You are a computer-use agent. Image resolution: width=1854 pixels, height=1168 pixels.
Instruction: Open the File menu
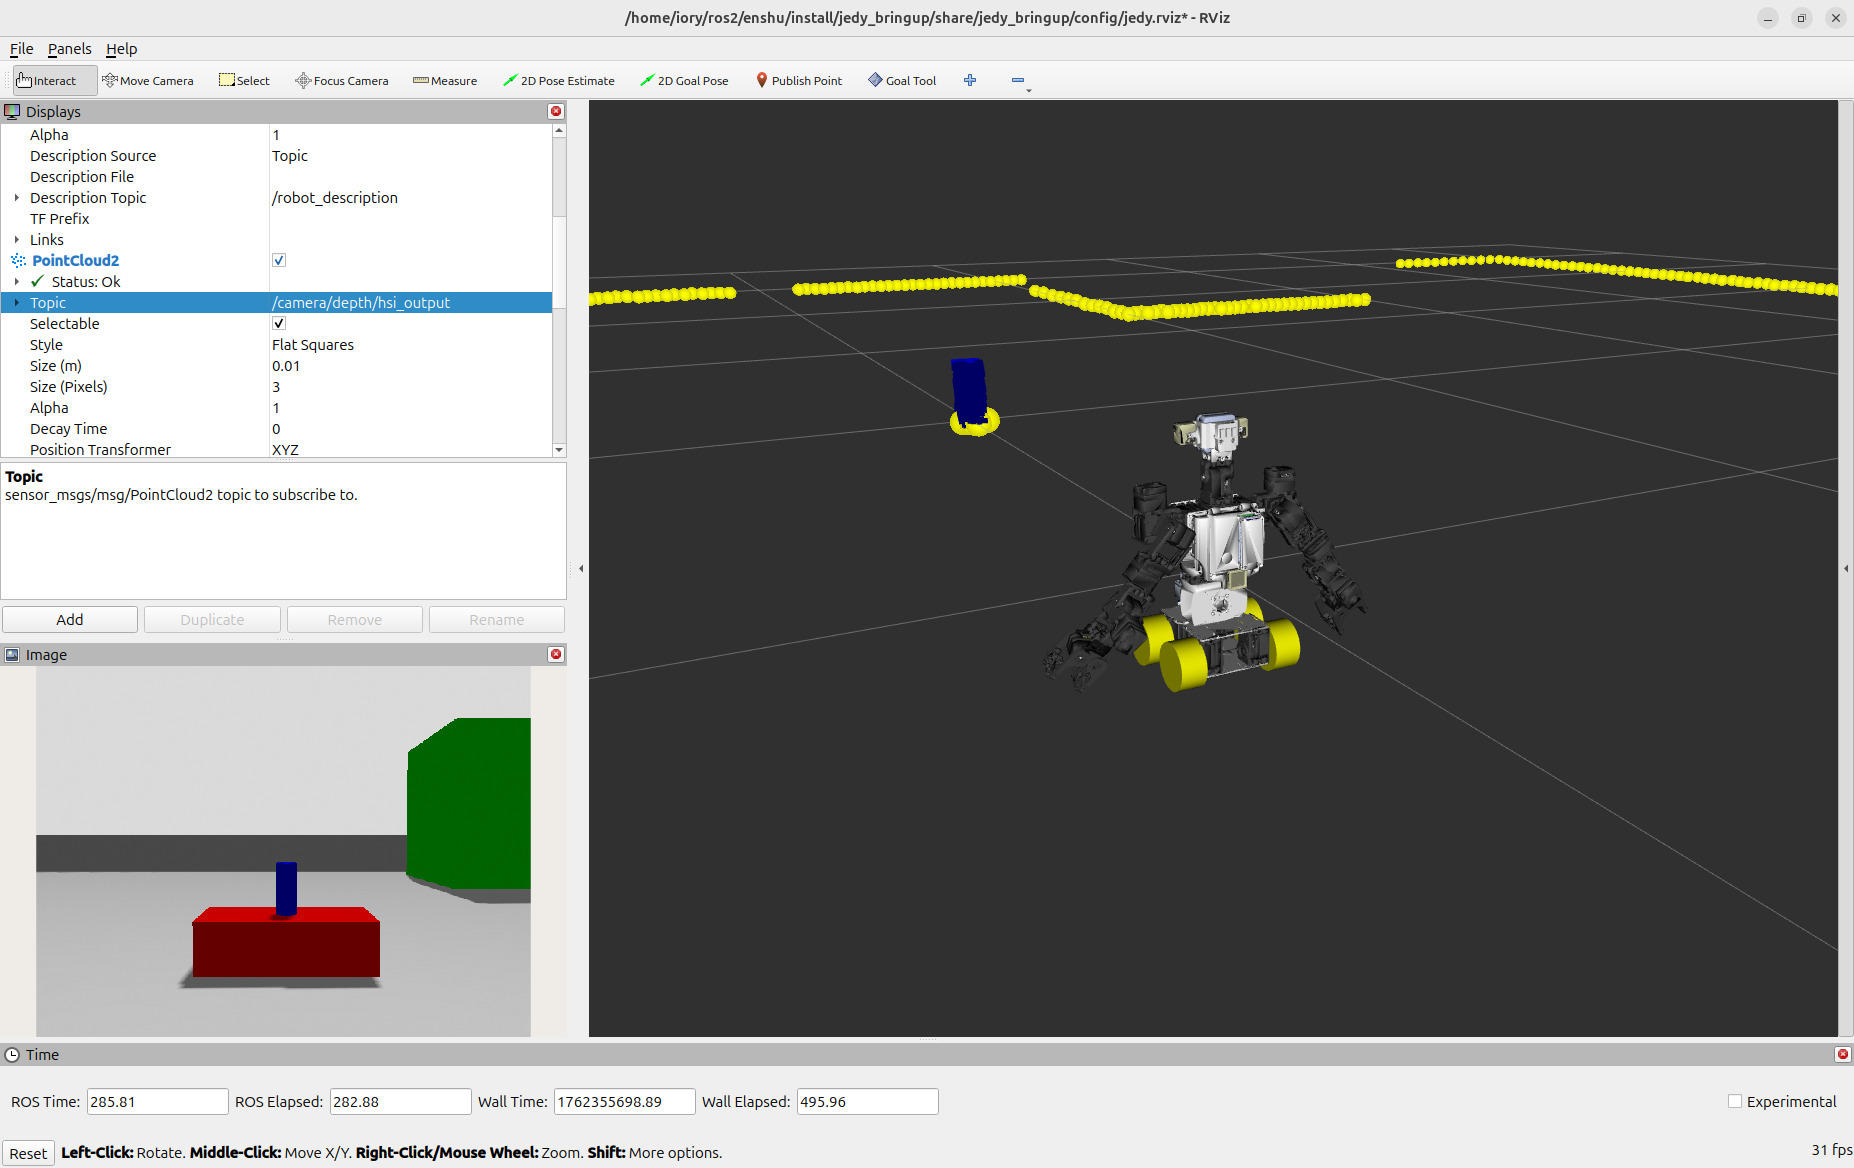pyautogui.click(x=21, y=49)
